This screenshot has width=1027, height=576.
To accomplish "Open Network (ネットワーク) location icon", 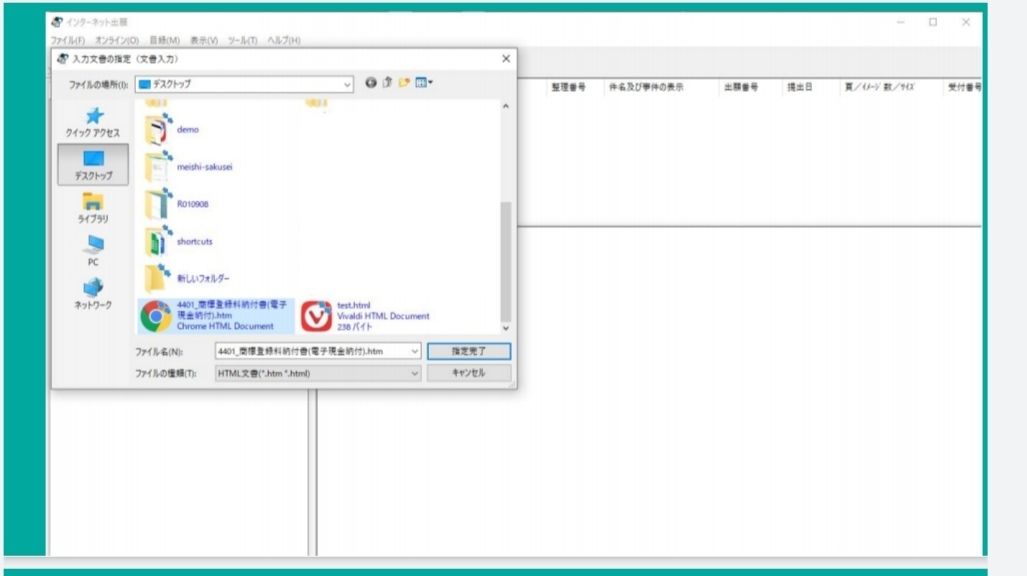I will (93, 292).
